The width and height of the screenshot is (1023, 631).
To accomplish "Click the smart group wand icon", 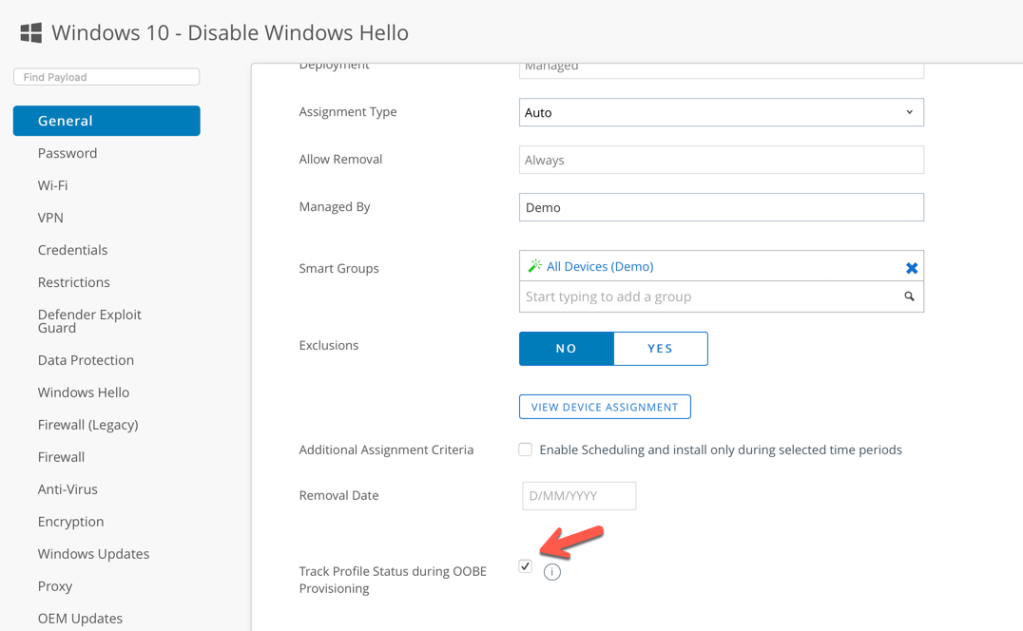I will (x=537, y=266).
